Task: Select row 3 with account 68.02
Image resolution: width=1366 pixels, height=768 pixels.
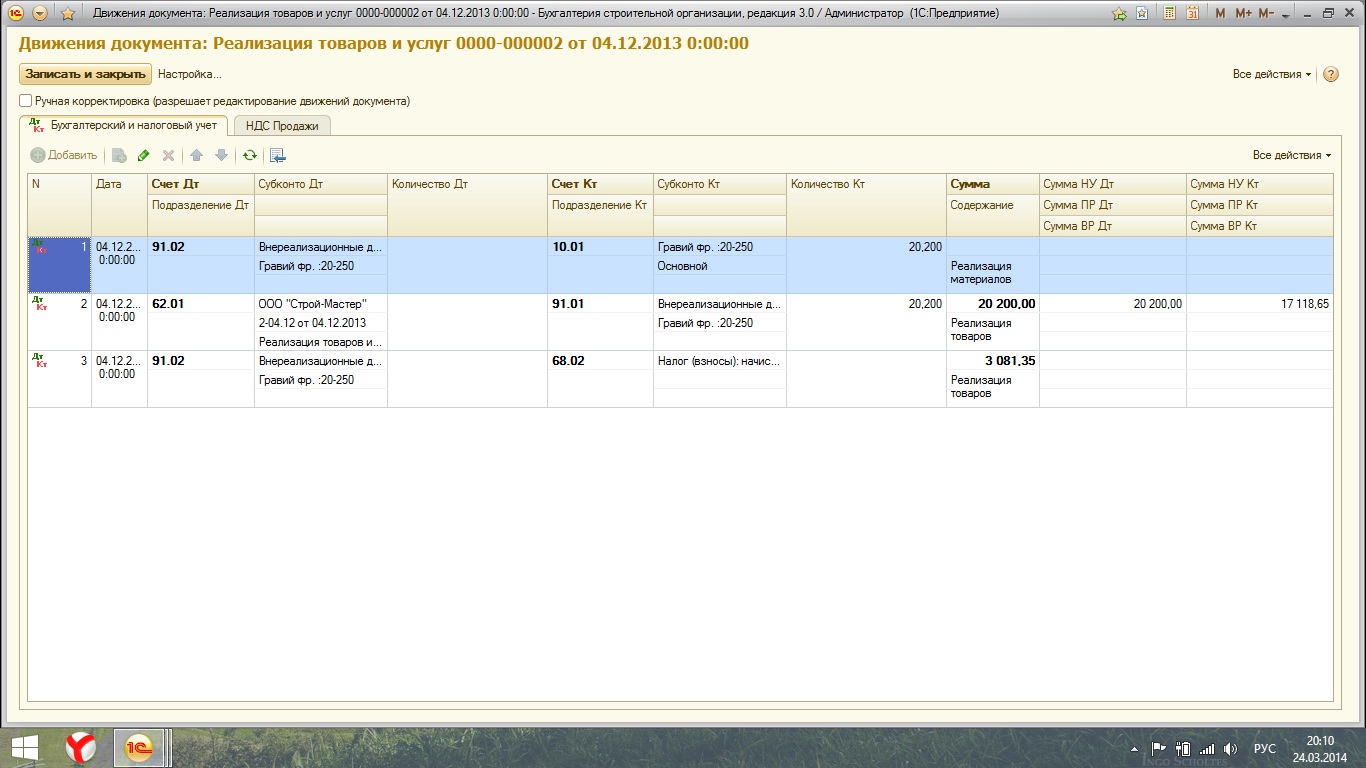Action: (568, 361)
